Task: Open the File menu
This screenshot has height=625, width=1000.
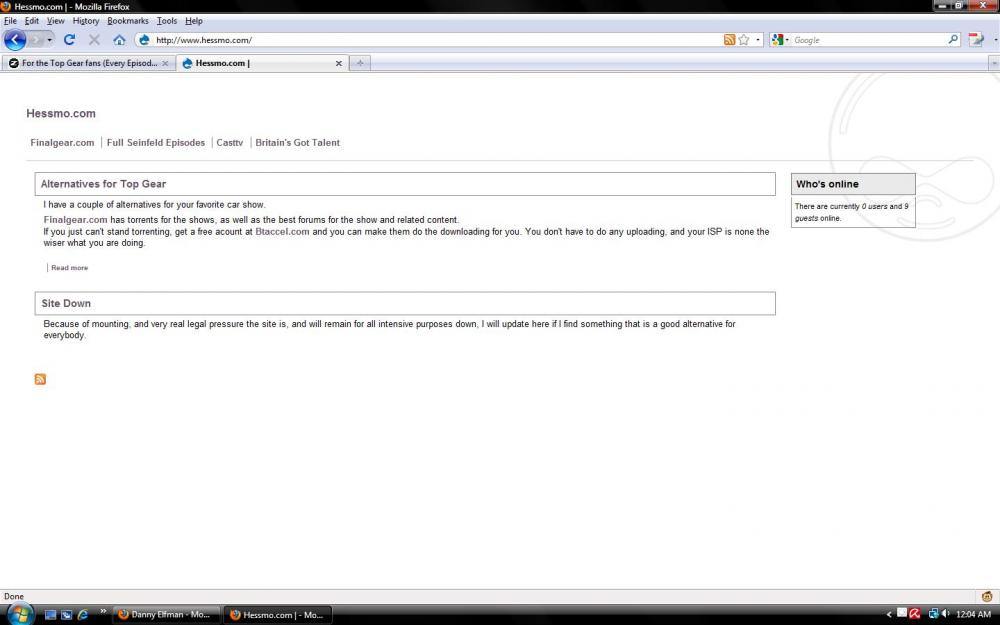Action: click(10, 20)
